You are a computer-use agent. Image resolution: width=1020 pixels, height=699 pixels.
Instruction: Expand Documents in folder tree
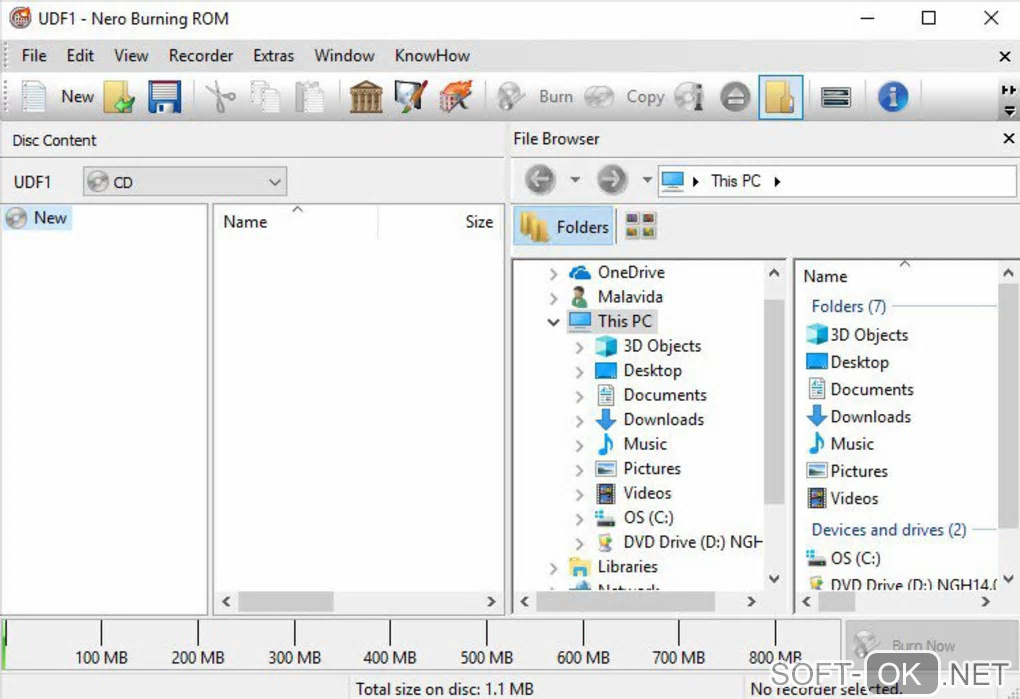pos(579,396)
